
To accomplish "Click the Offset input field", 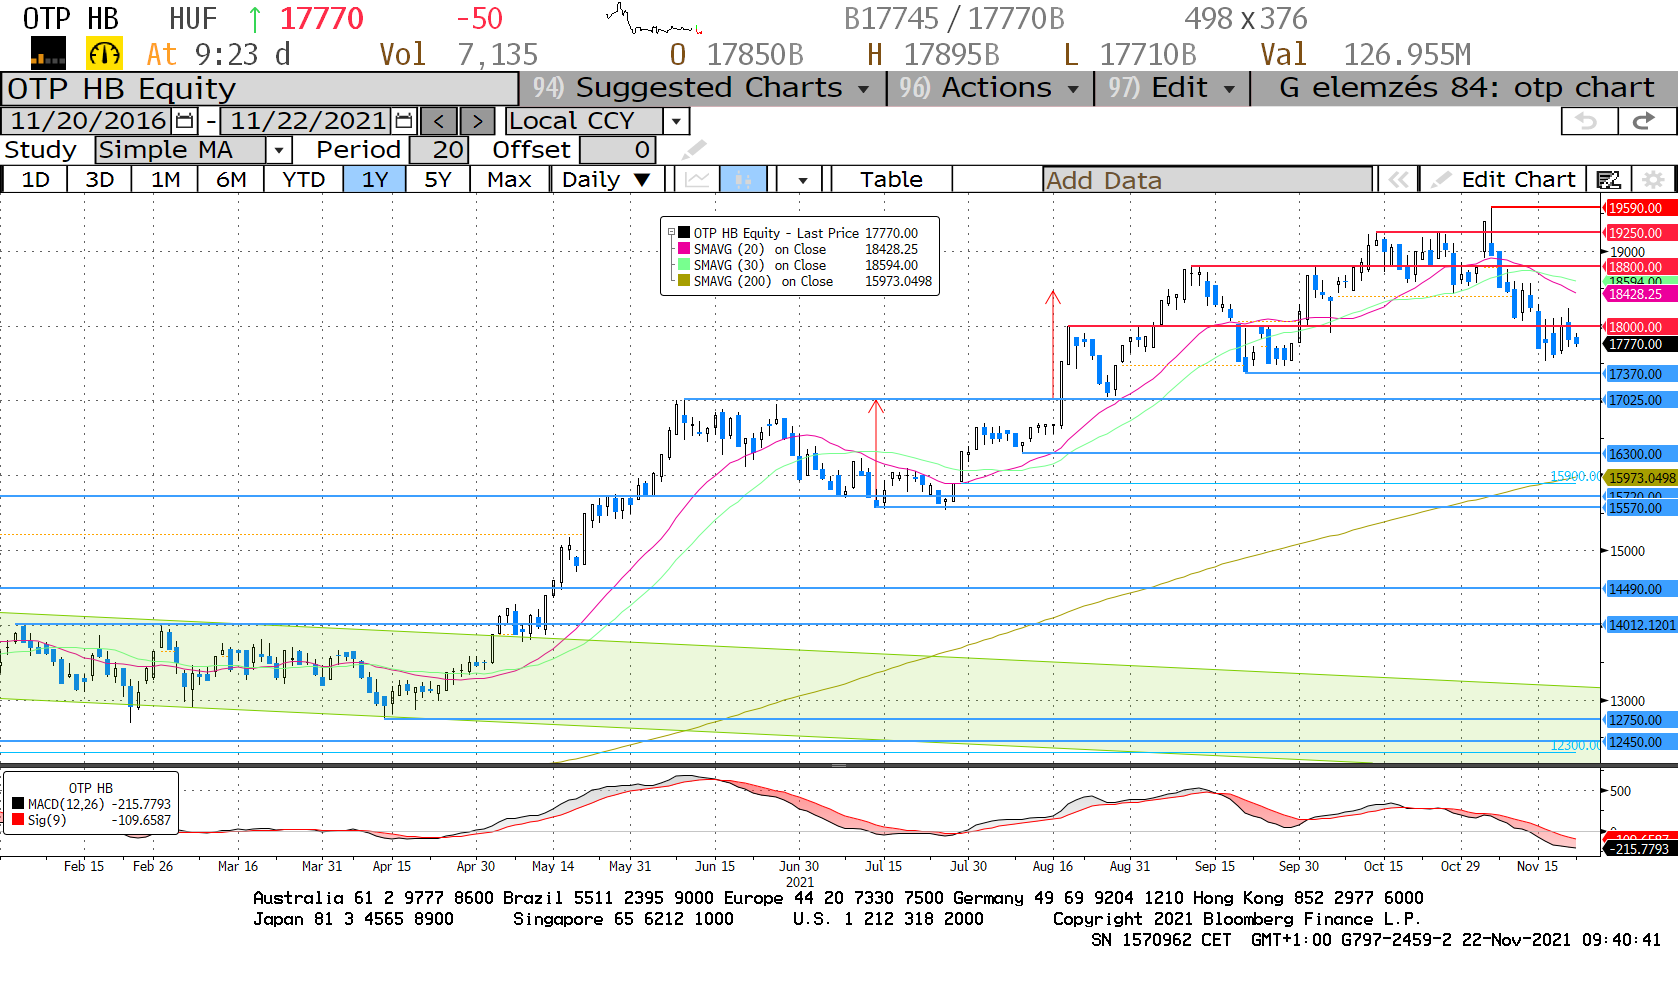I will (617, 150).
